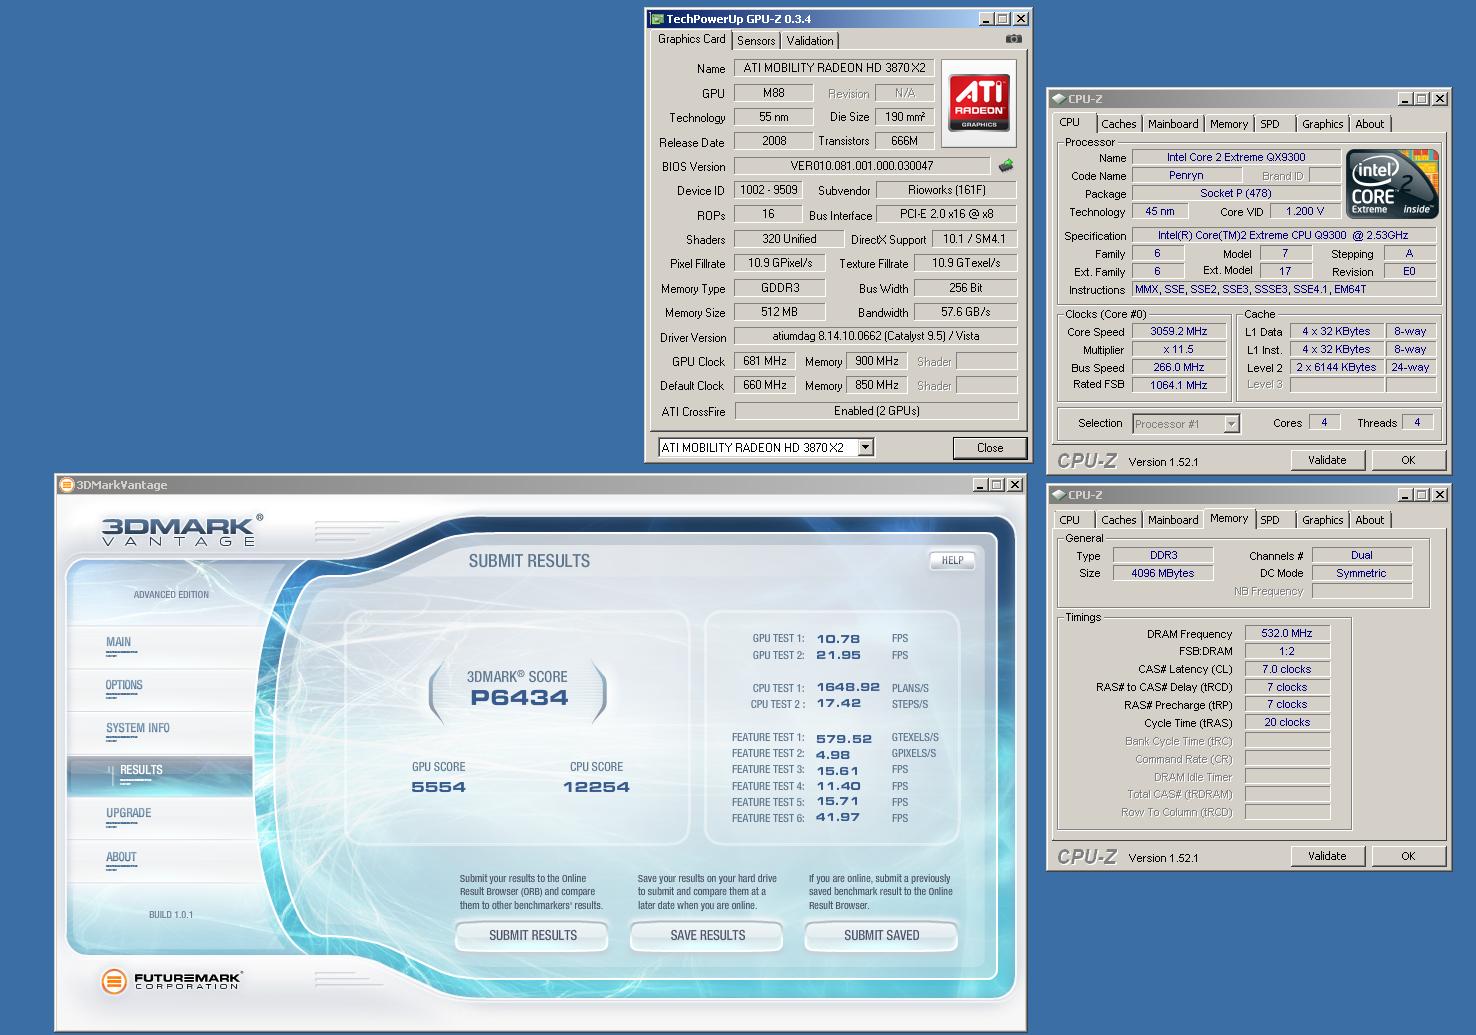The width and height of the screenshot is (1476, 1035).
Task: Minimize the GPU-Z window
Action: (x=985, y=19)
